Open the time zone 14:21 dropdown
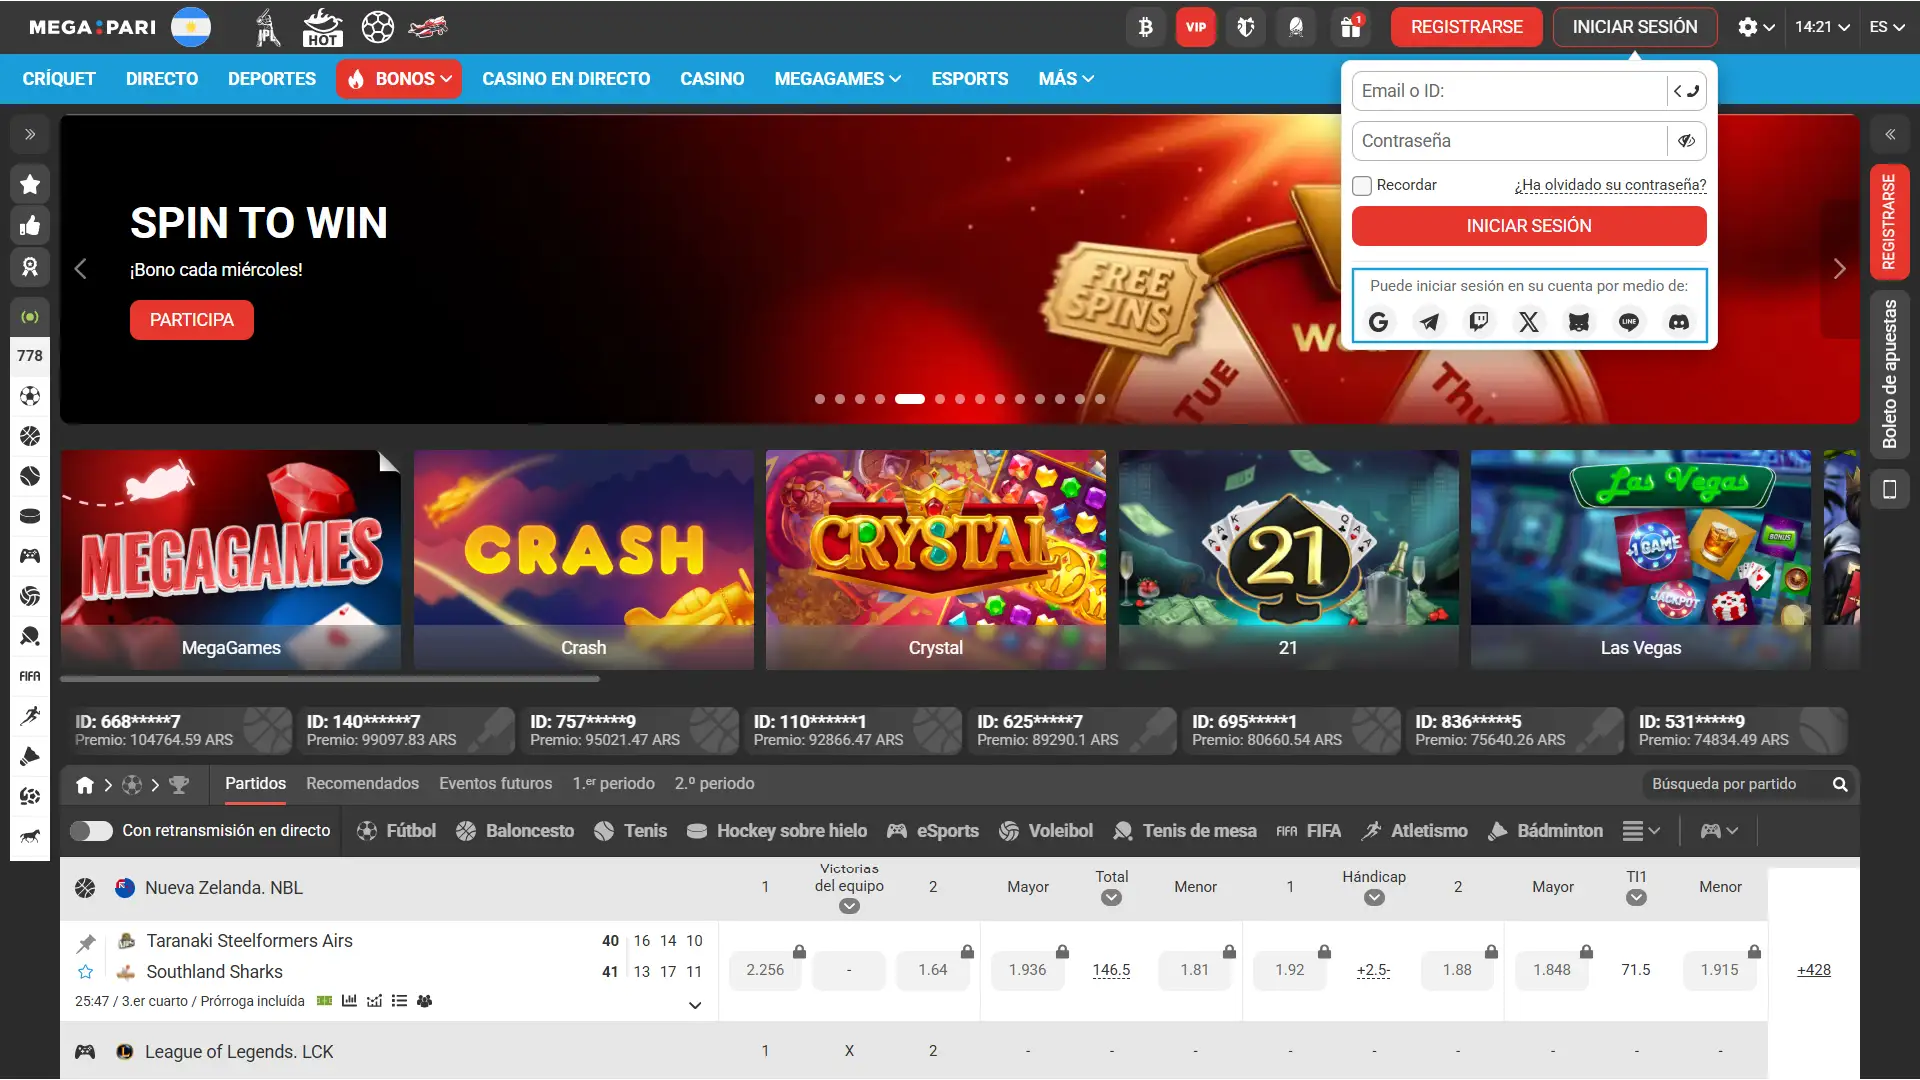This screenshot has height=1080, width=1920. pyautogui.click(x=1822, y=27)
